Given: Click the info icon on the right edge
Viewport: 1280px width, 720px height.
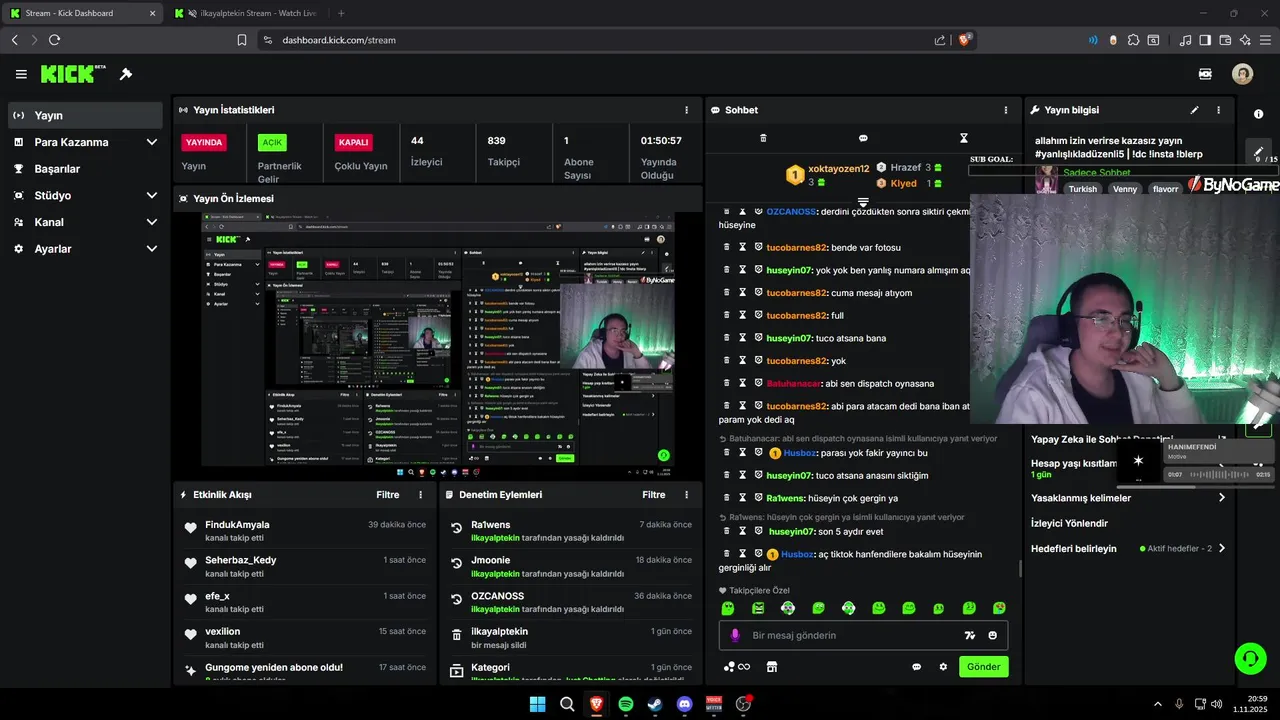Looking at the screenshot, I should click(x=1258, y=114).
